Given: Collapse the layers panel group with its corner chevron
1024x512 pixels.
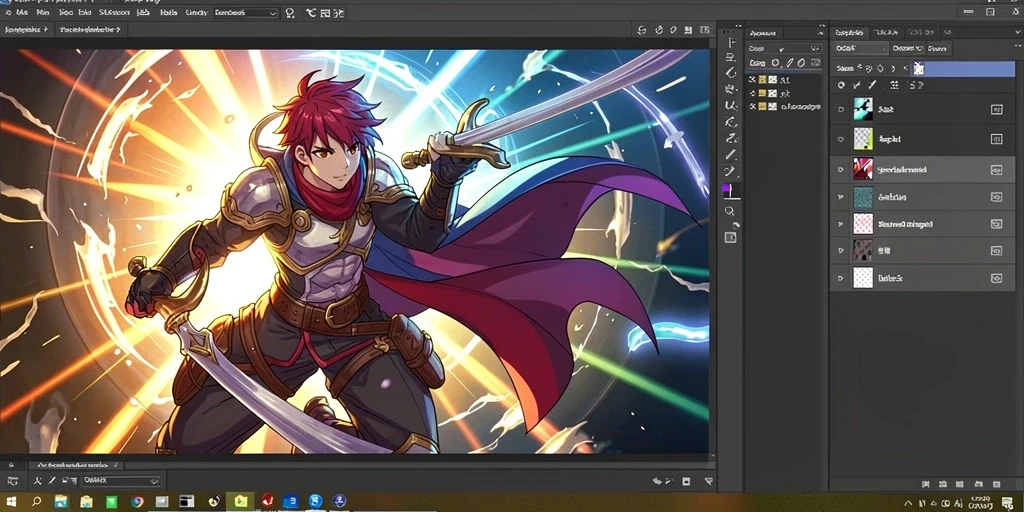Looking at the screenshot, I should [1016, 31].
